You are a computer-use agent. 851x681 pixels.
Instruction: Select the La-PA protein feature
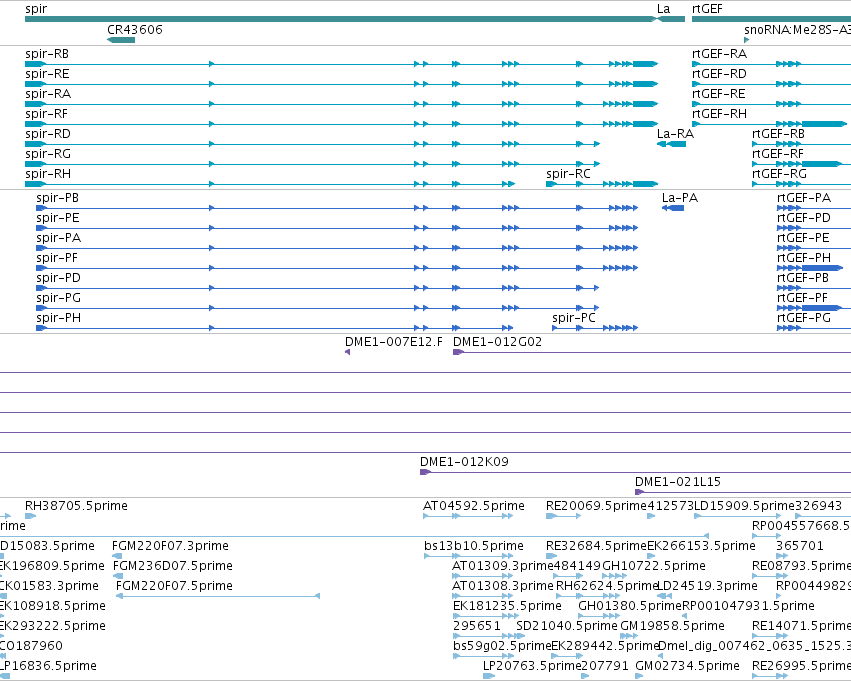[x=673, y=208]
